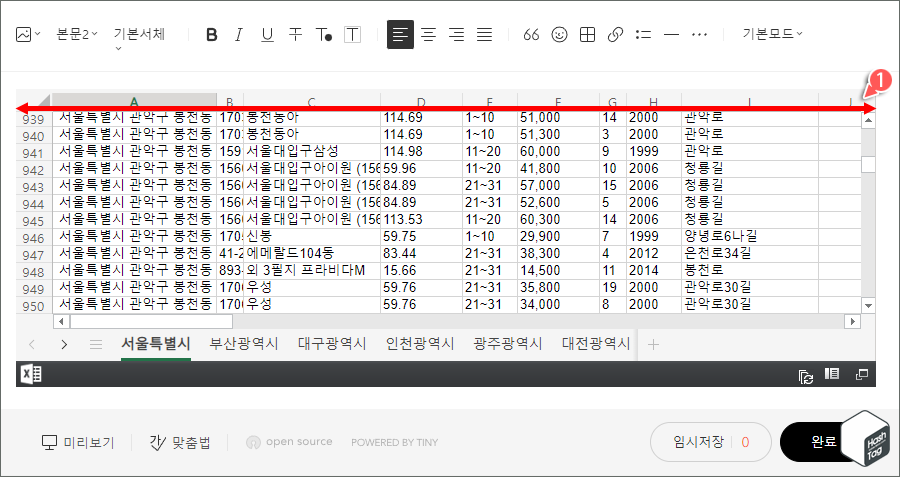
Task: Switch to the 부산광역시 sheet tab
Action: click(244, 344)
